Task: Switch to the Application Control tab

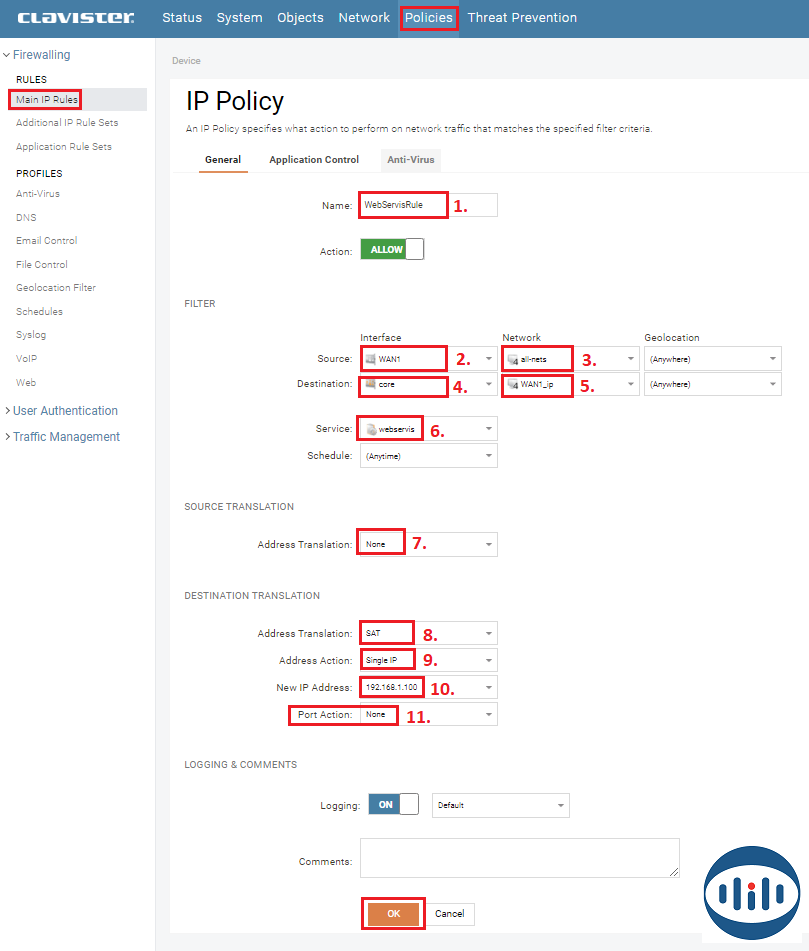Action: (x=314, y=160)
